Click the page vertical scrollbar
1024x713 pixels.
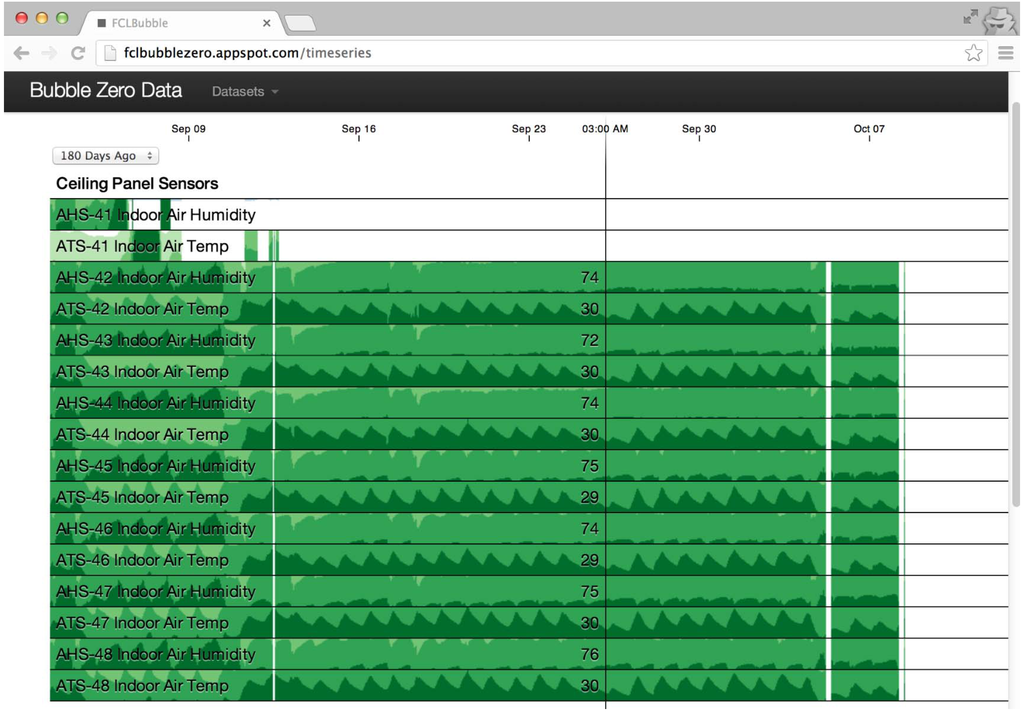(x=1016, y=300)
